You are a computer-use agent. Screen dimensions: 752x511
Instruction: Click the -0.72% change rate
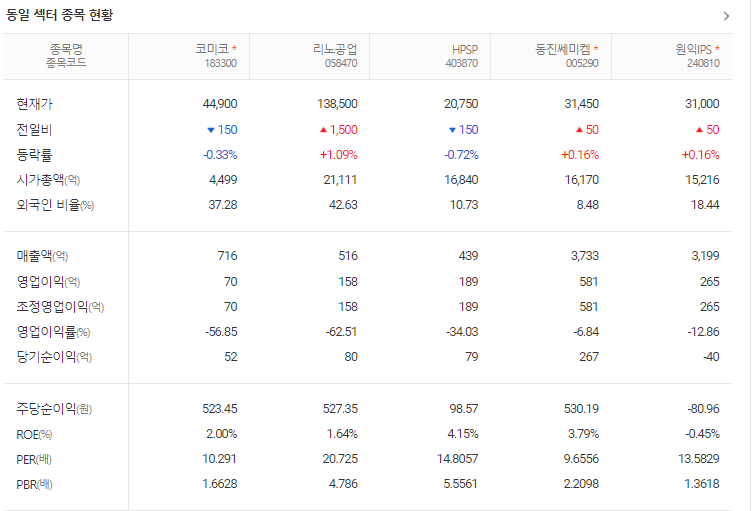point(461,155)
